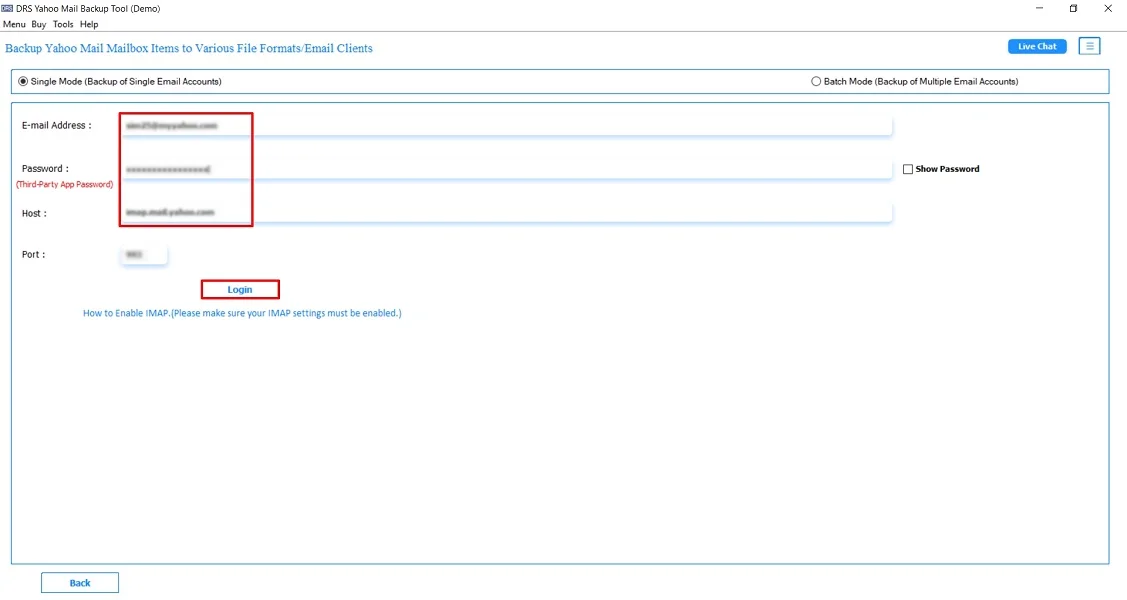Click inside the Host field
The image size is (1127, 600).
coord(400,212)
